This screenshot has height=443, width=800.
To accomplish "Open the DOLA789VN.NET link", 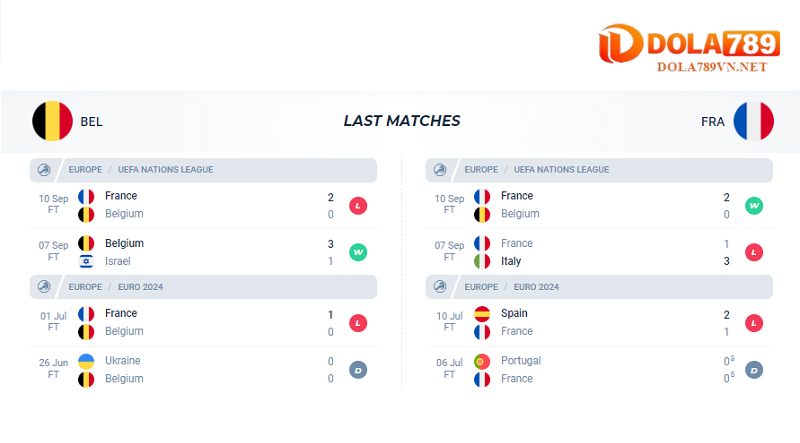I will pos(712,67).
